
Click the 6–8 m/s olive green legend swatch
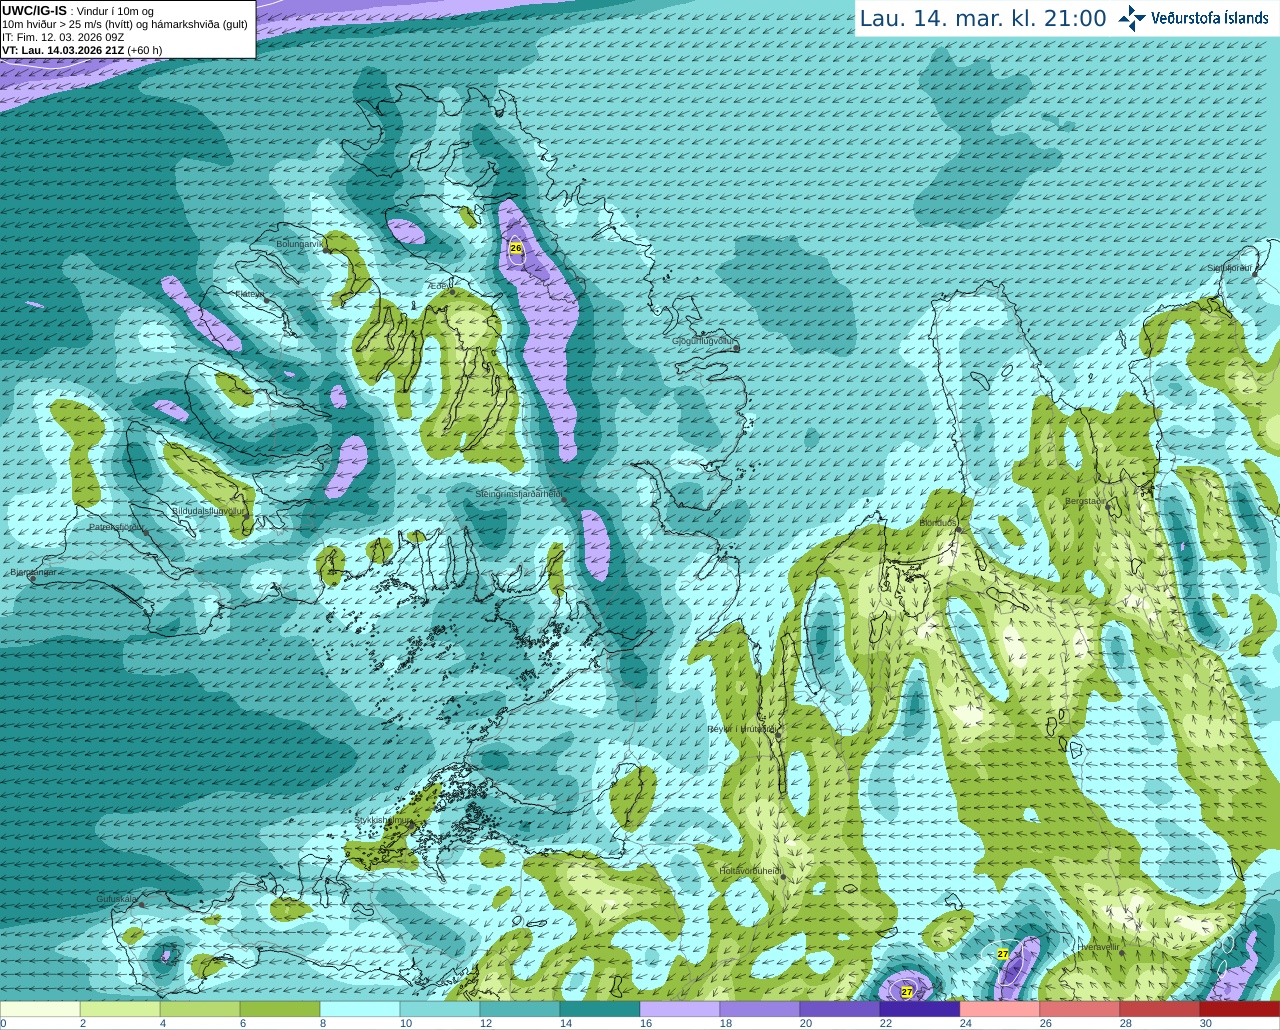280,1009
